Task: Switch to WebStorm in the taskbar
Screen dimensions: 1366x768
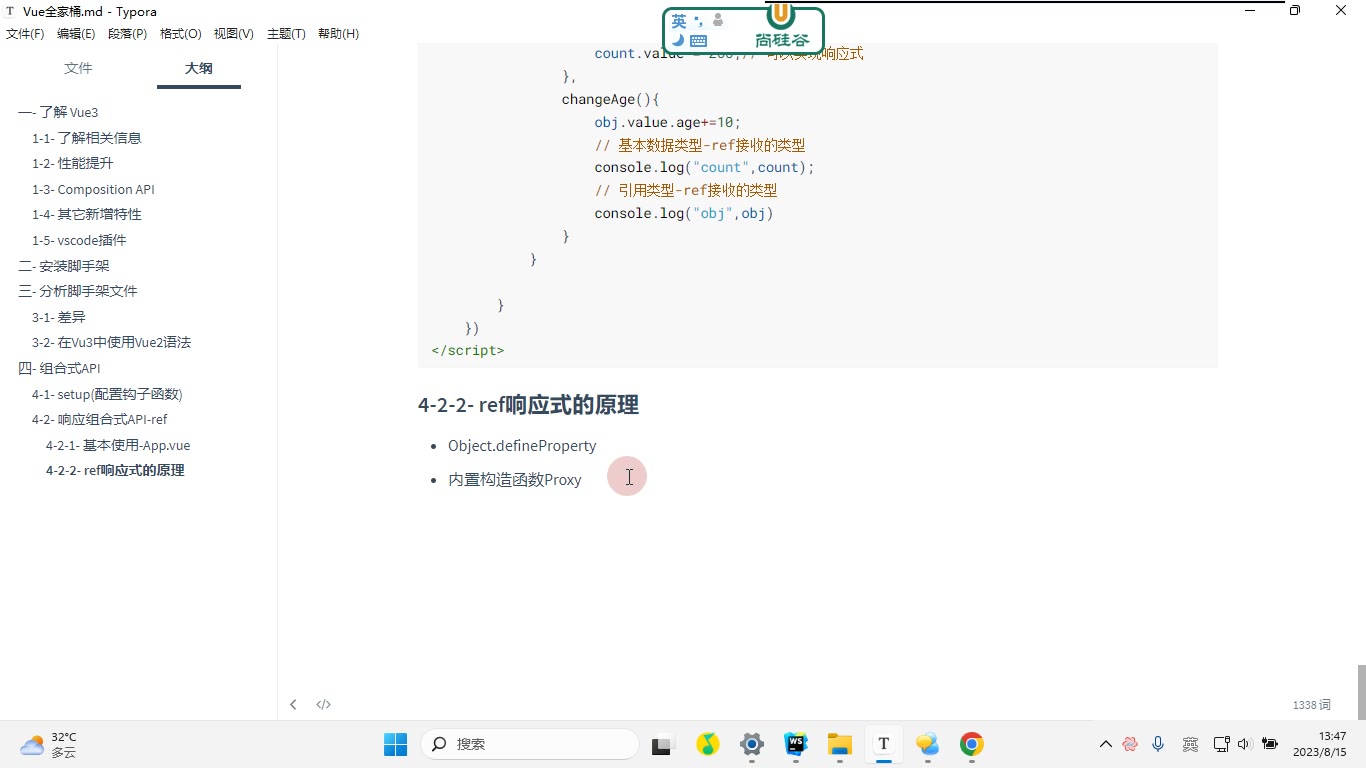Action: (x=796, y=744)
